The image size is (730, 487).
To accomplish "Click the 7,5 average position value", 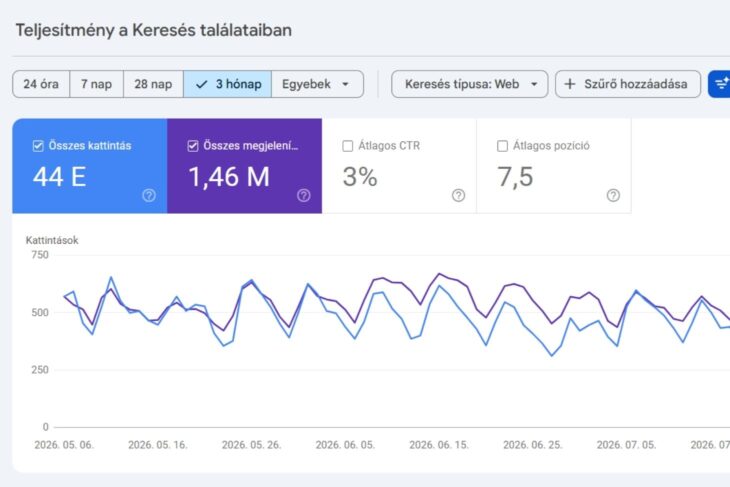I will tap(515, 177).
